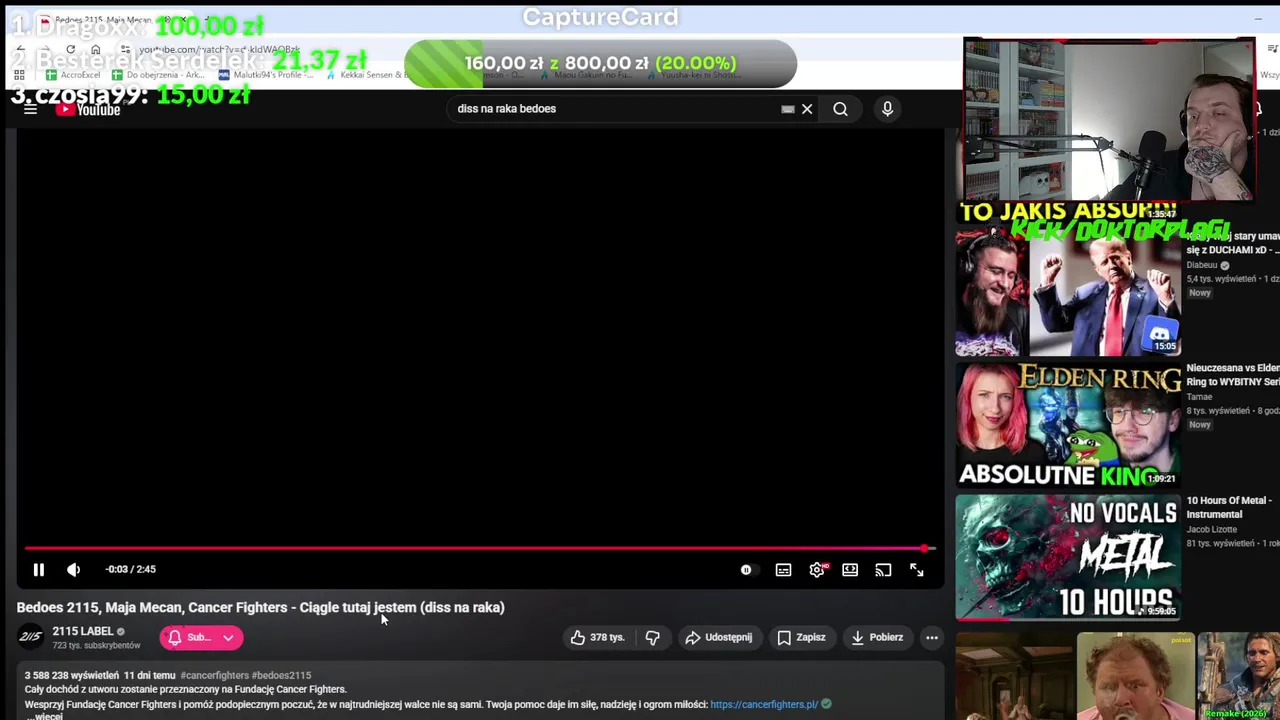Open more actions three-dot menu under video
This screenshot has height=720, width=1280.
[x=932, y=637]
